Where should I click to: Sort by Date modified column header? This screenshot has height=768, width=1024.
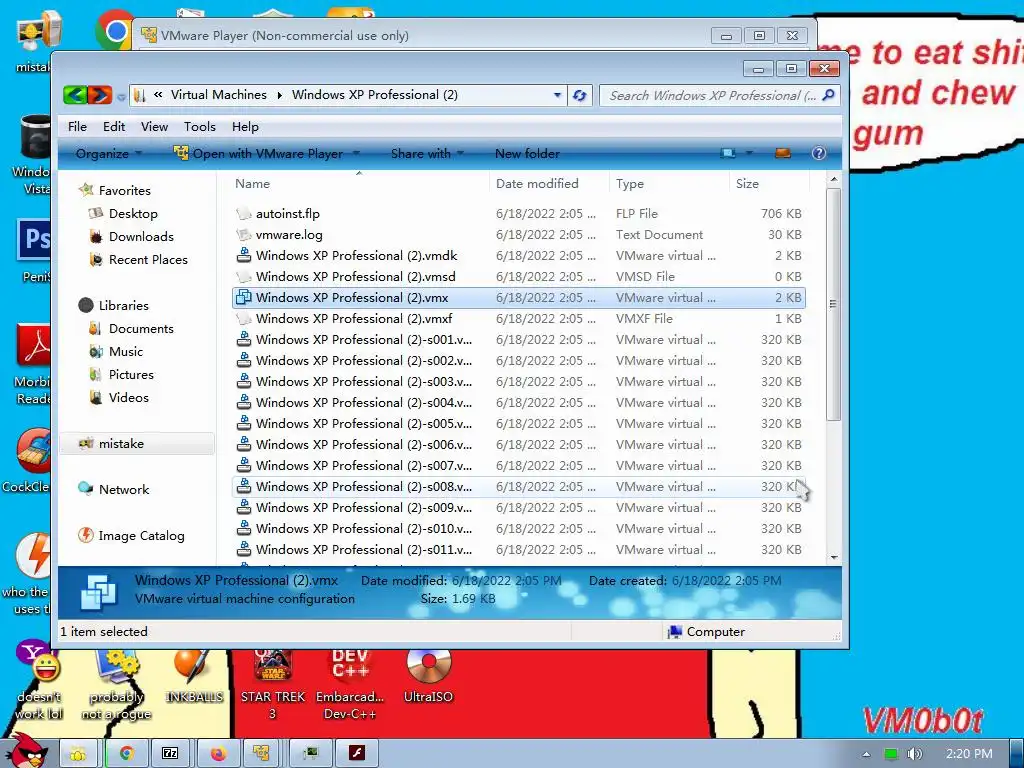click(549, 184)
